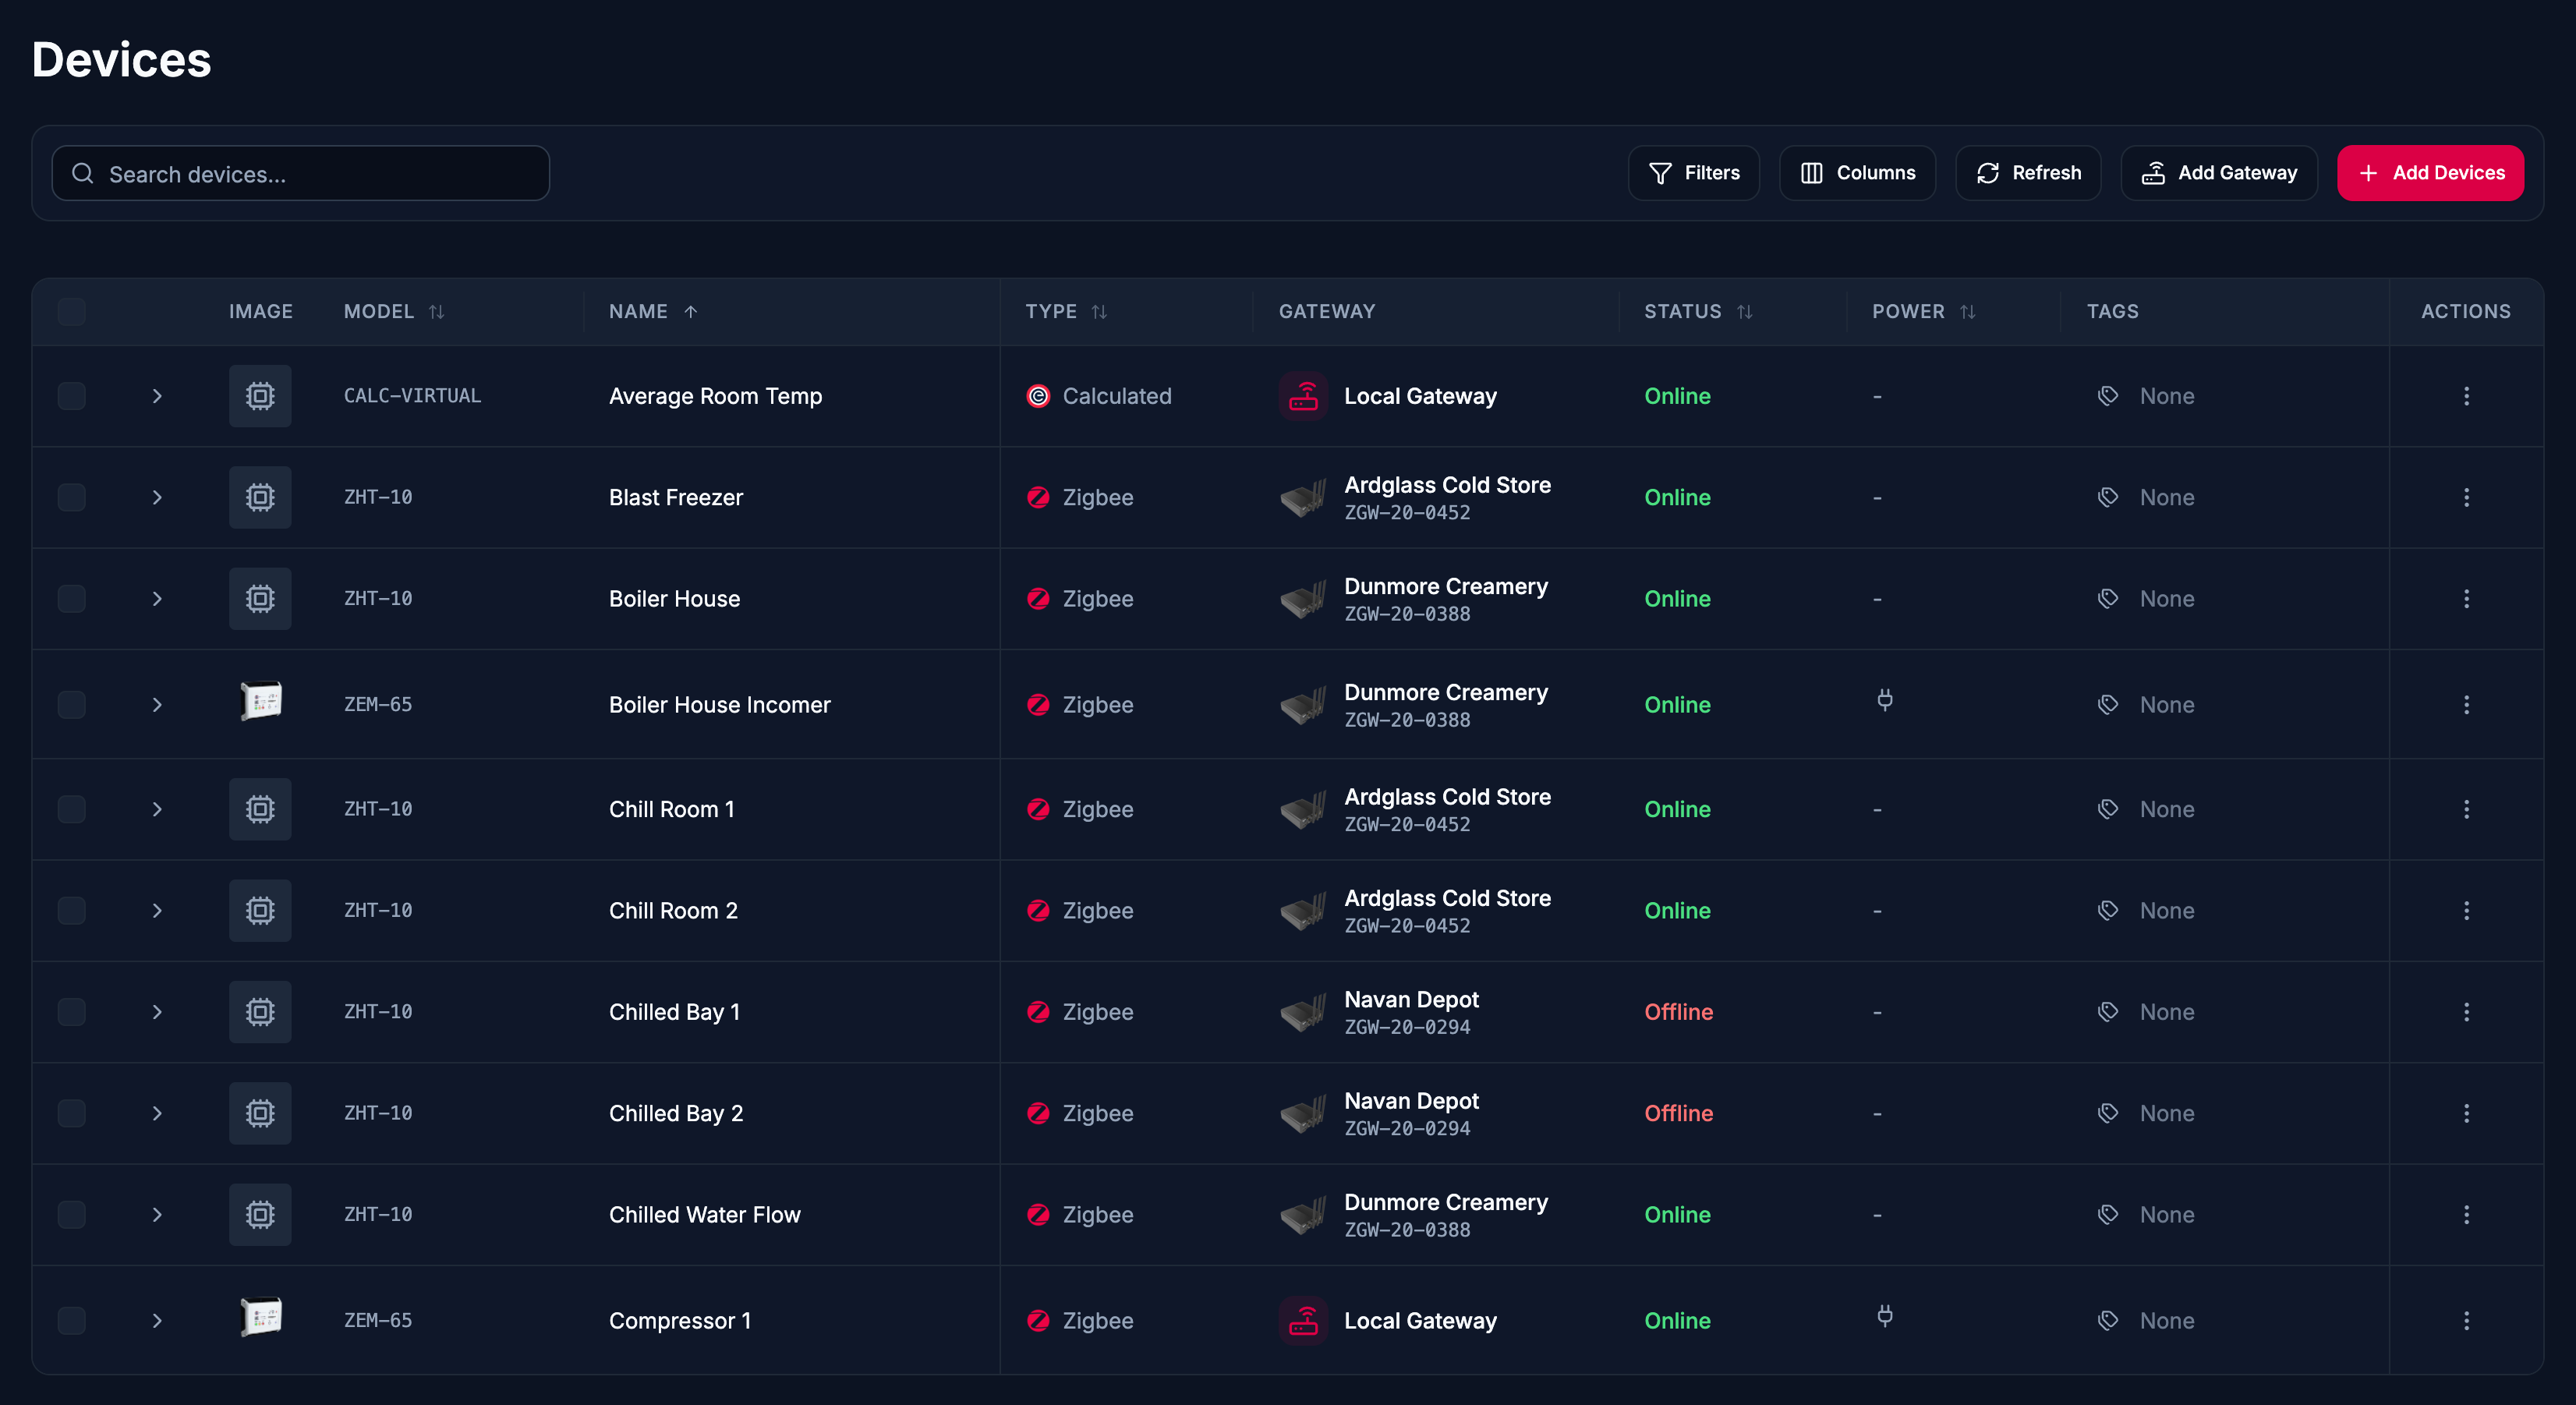Check the Compressor 1 row checkbox
Image resolution: width=2576 pixels, height=1405 pixels.
pyautogui.click(x=71, y=1320)
